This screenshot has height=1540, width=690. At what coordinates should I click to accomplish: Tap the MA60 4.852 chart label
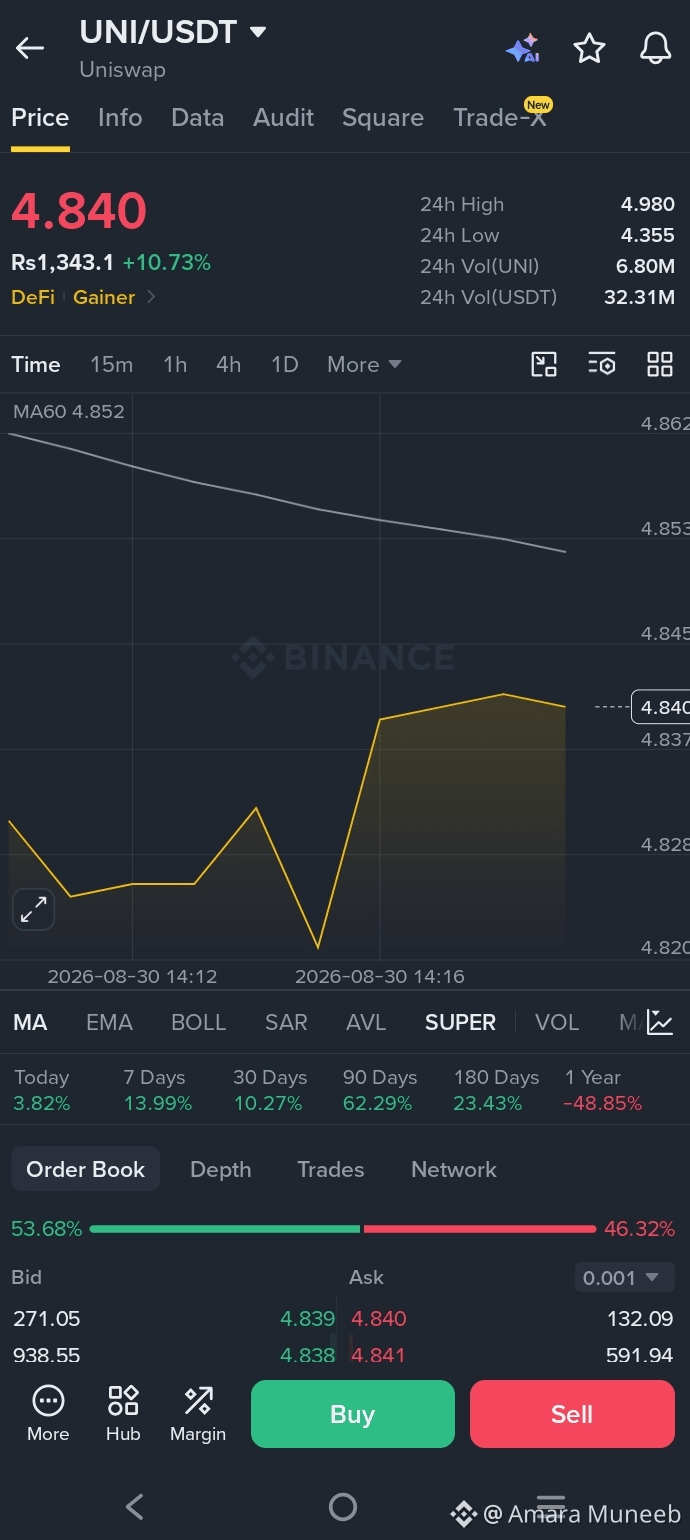pos(69,411)
